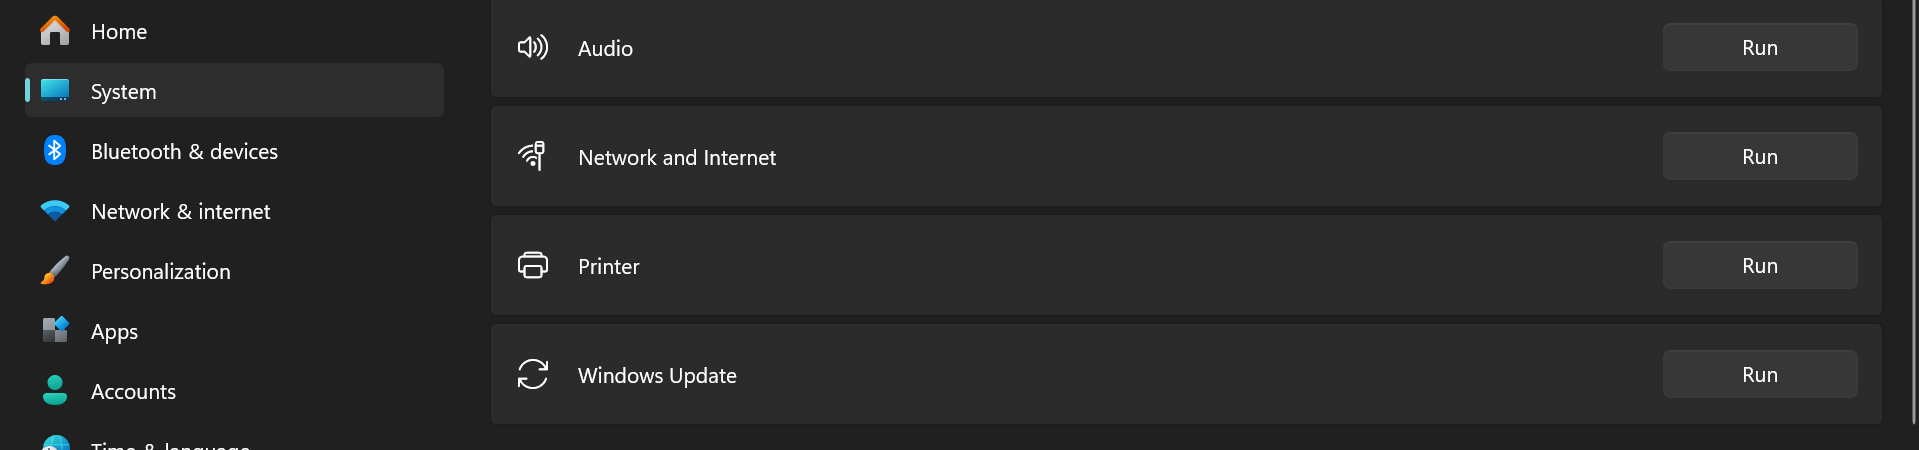Click the Apps squares icon in sidebar

point(55,330)
